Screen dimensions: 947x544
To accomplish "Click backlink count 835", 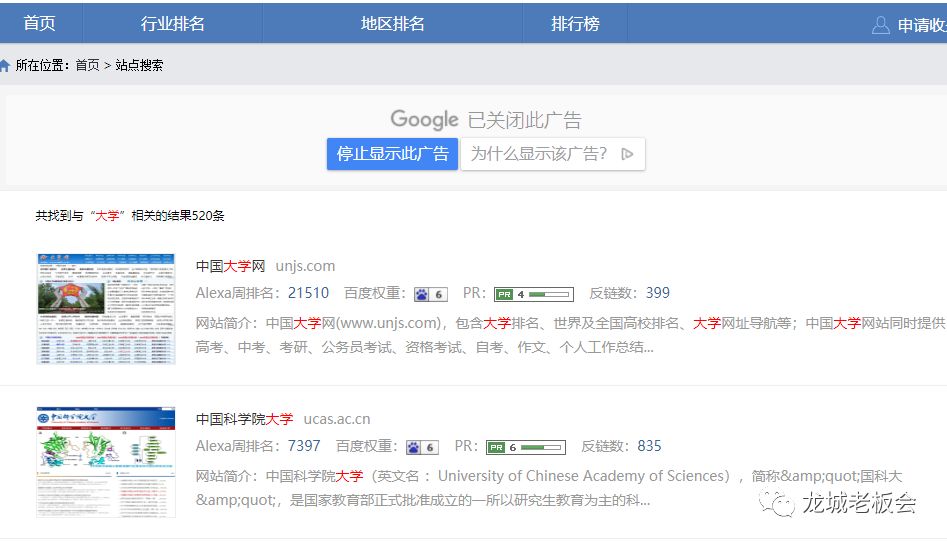I will pos(649,446).
